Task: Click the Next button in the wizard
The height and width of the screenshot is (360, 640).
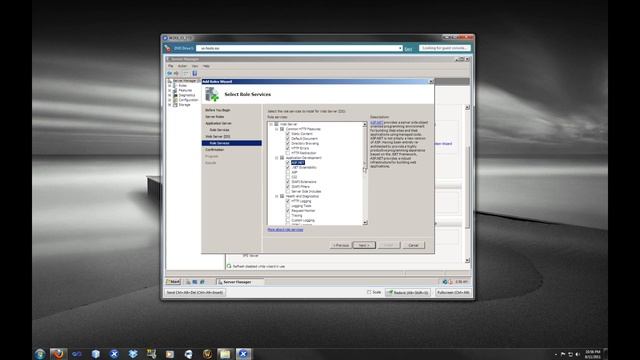Action: (364, 245)
